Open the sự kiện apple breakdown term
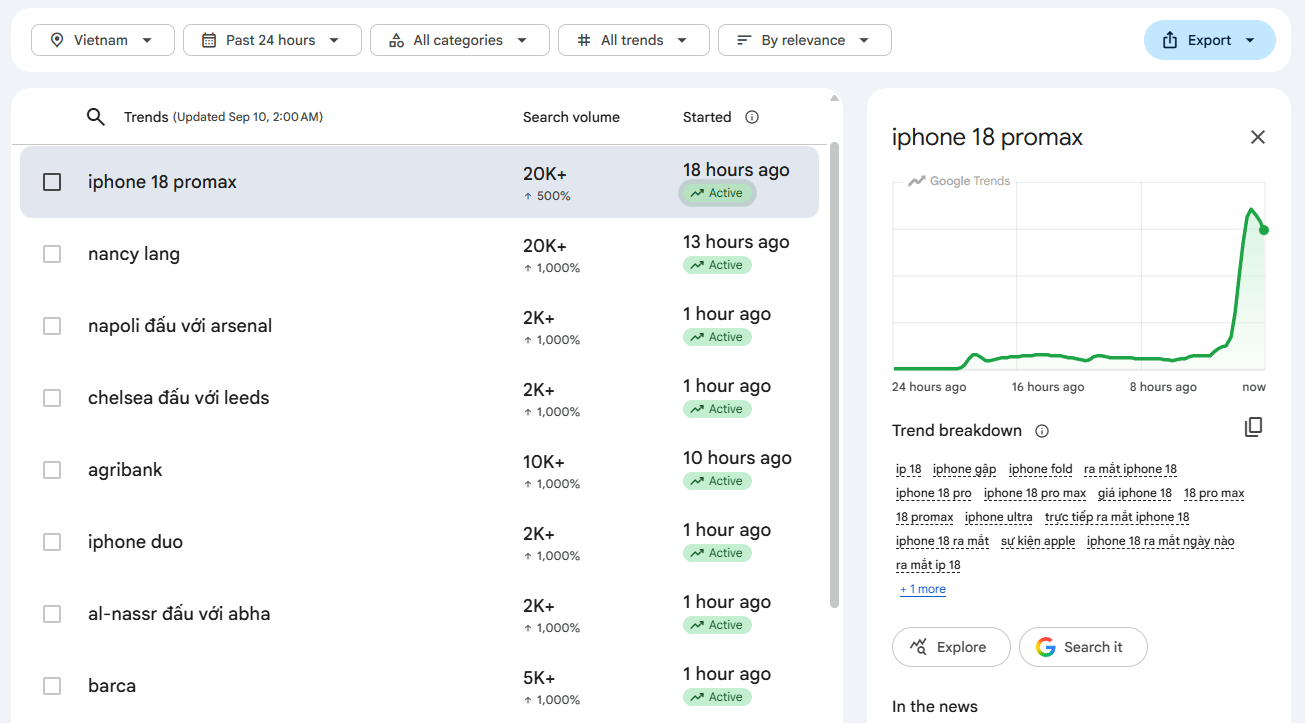Screen dimensions: 1305x723 pyautogui.click(x=1038, y=541)
